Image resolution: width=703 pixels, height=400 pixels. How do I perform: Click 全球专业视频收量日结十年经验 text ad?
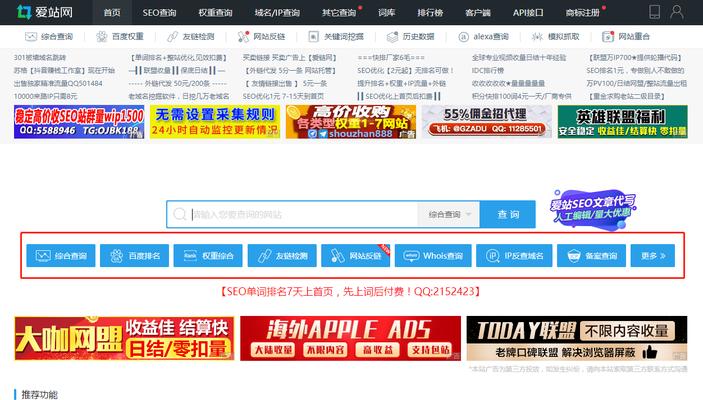point(519,58)
